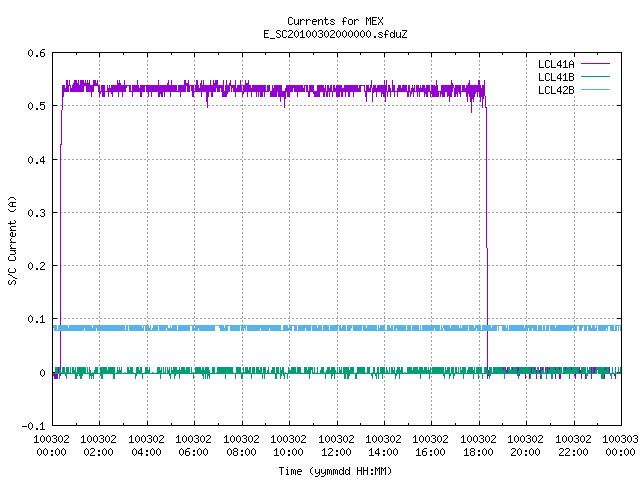Click the 0.2 y-axis tick label
640x480 pixels.
(36, 266)
